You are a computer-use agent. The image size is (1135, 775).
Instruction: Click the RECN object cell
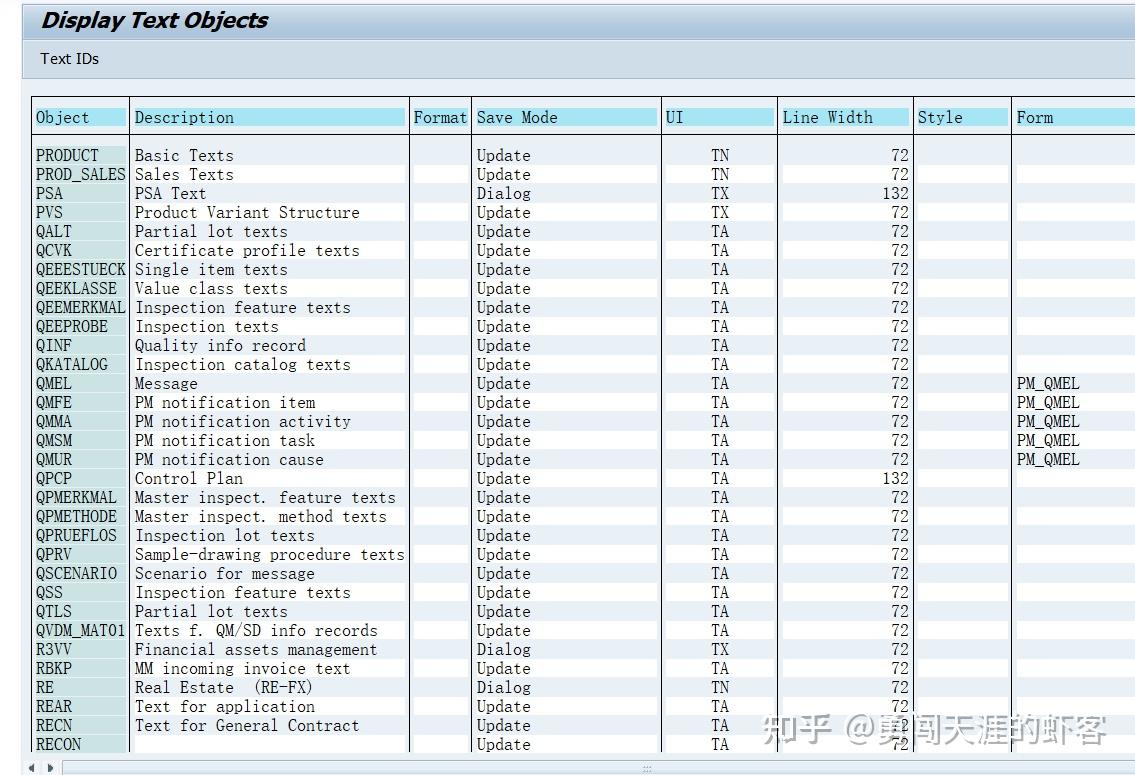pos(80,725)
